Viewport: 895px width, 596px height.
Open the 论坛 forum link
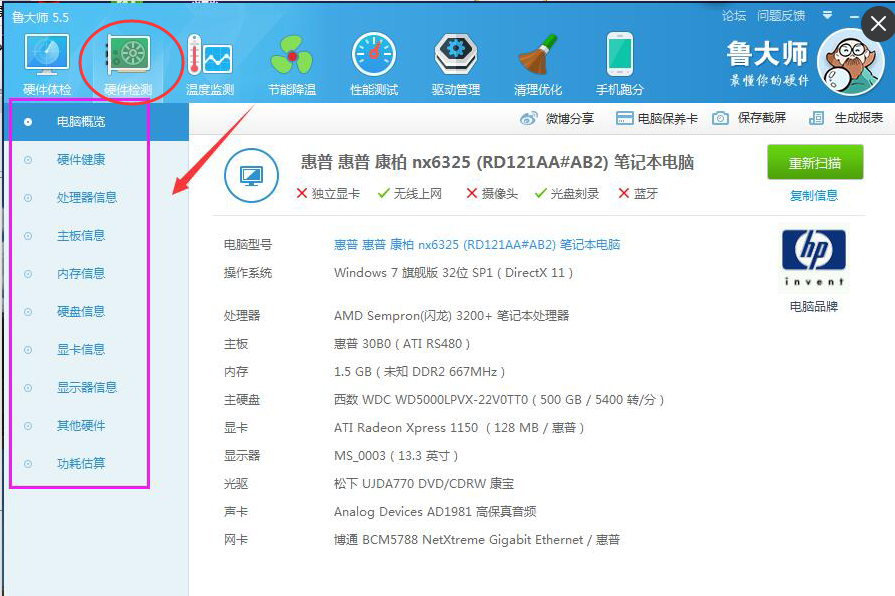[733, 16]
